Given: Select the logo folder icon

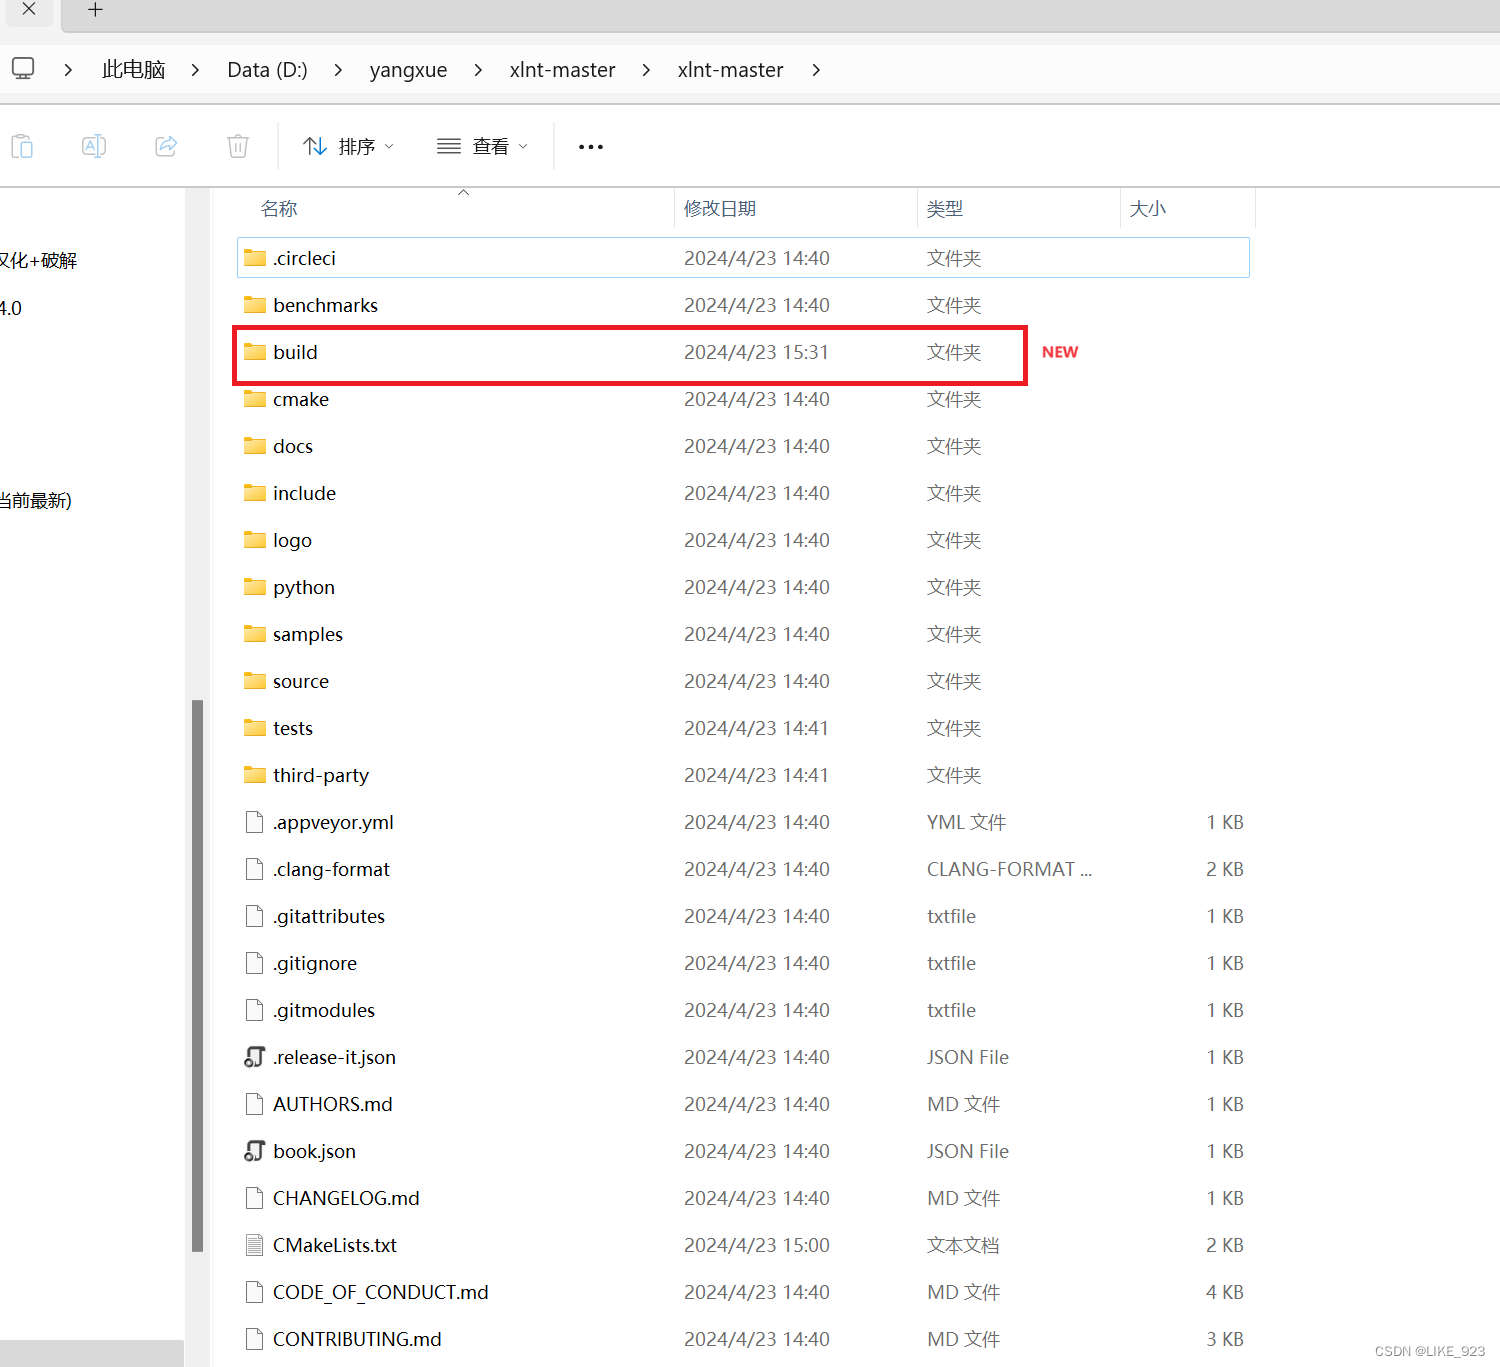Looking at the screenshot, I should click(x=255, y=540).
